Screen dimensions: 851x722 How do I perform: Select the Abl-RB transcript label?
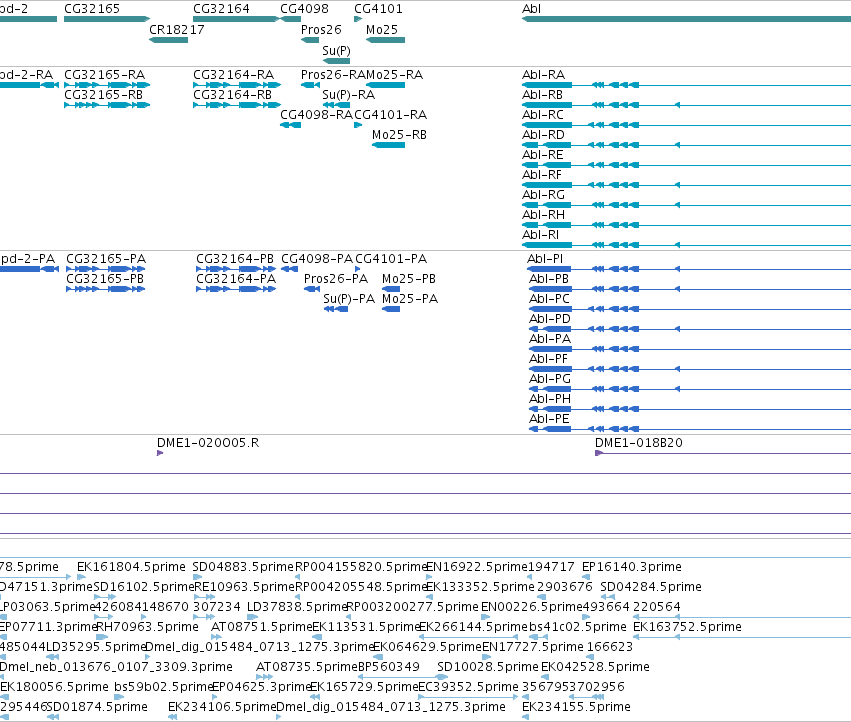point(542,94)
